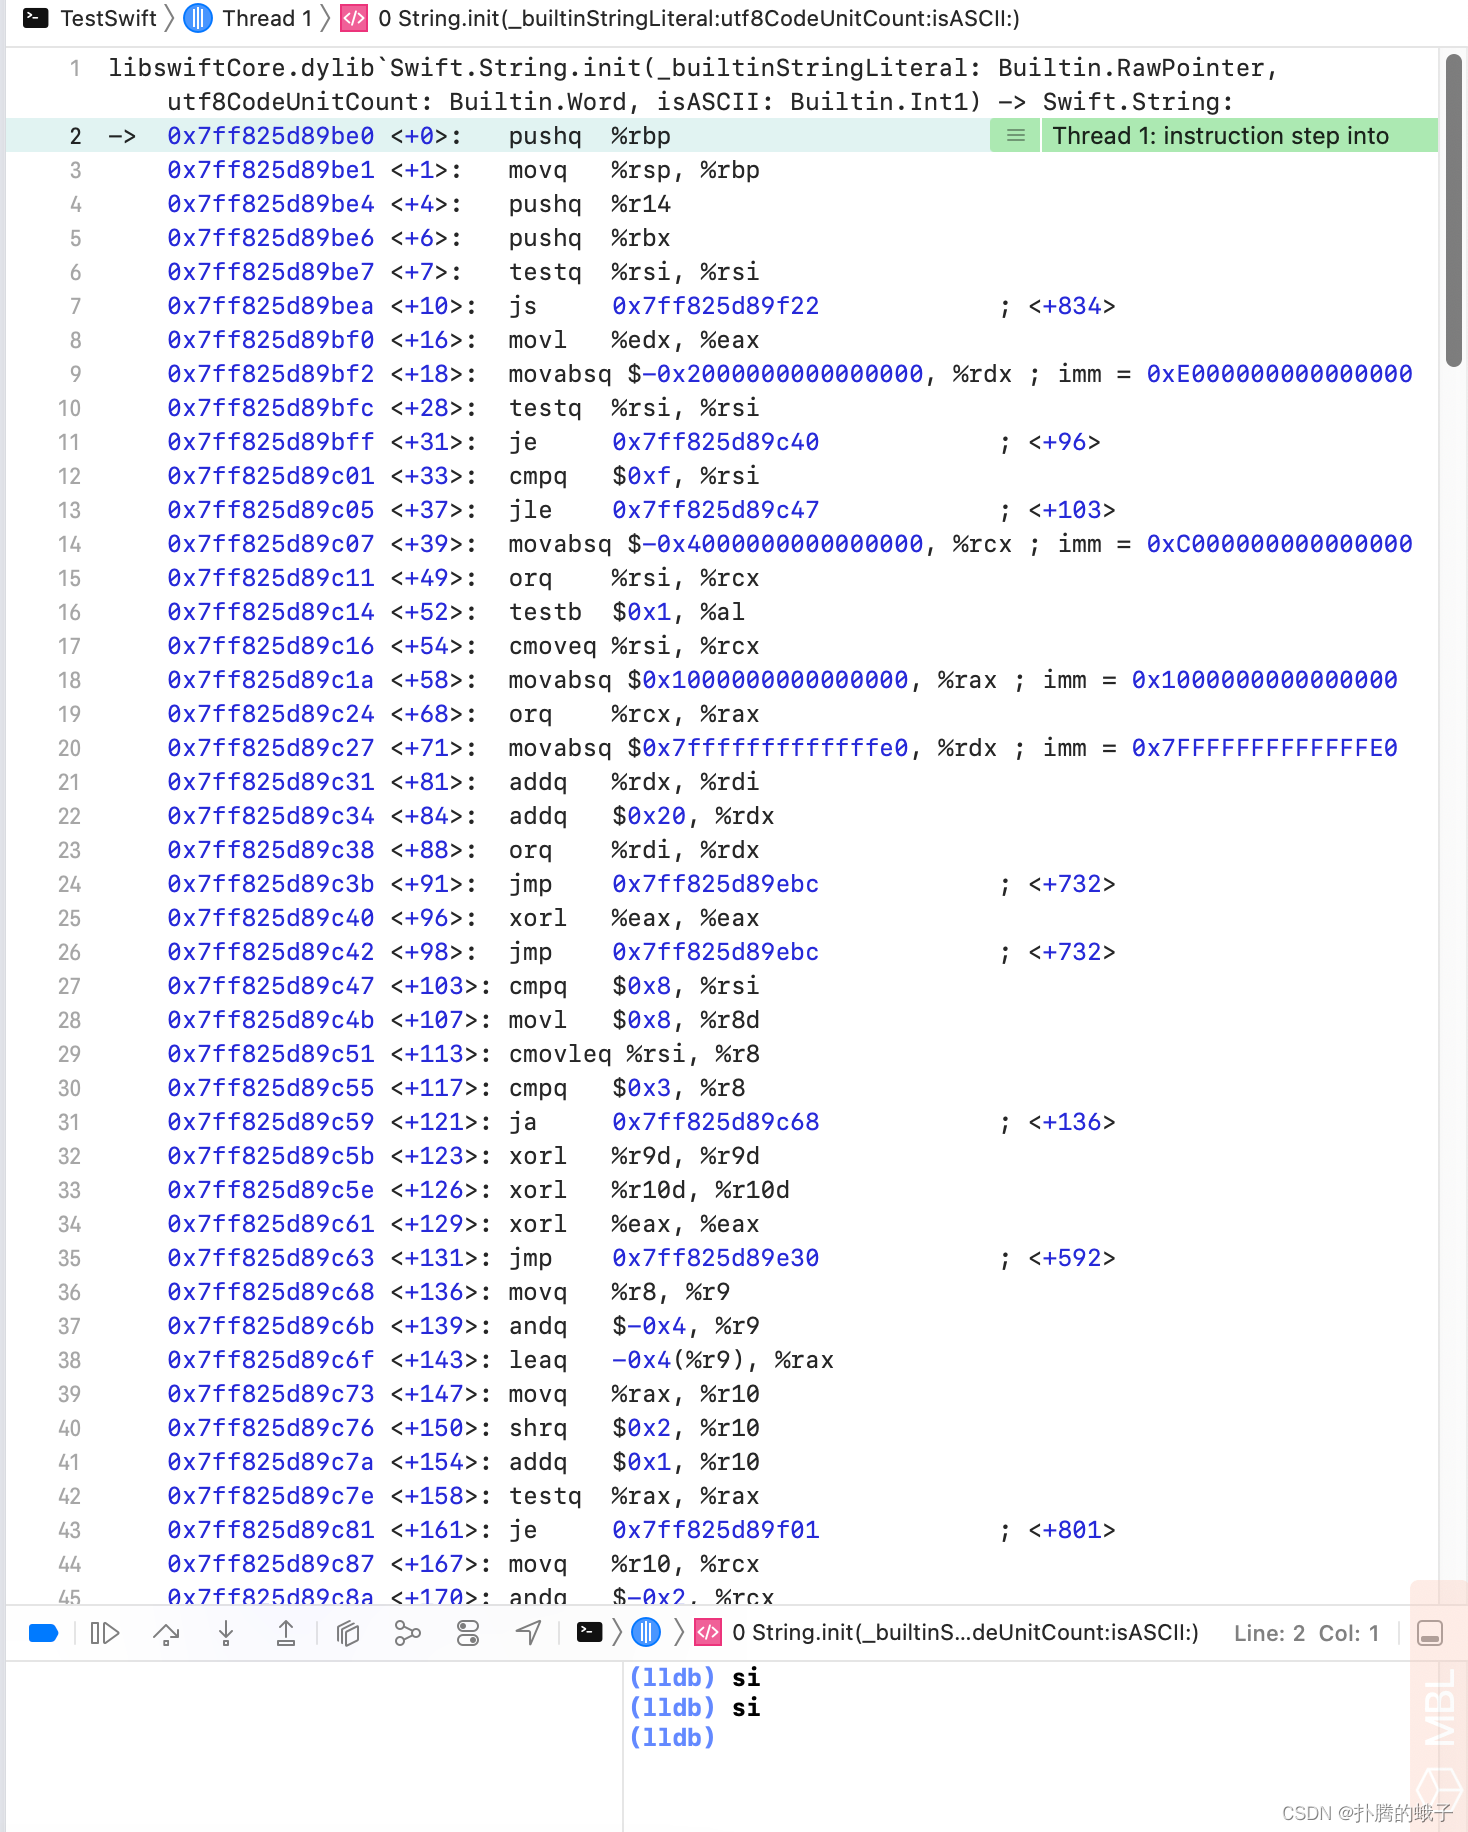Open the Thread 1 breadcrumb menu
The height and width of the screenshot is (1832, 1468).
click(267, 18)
